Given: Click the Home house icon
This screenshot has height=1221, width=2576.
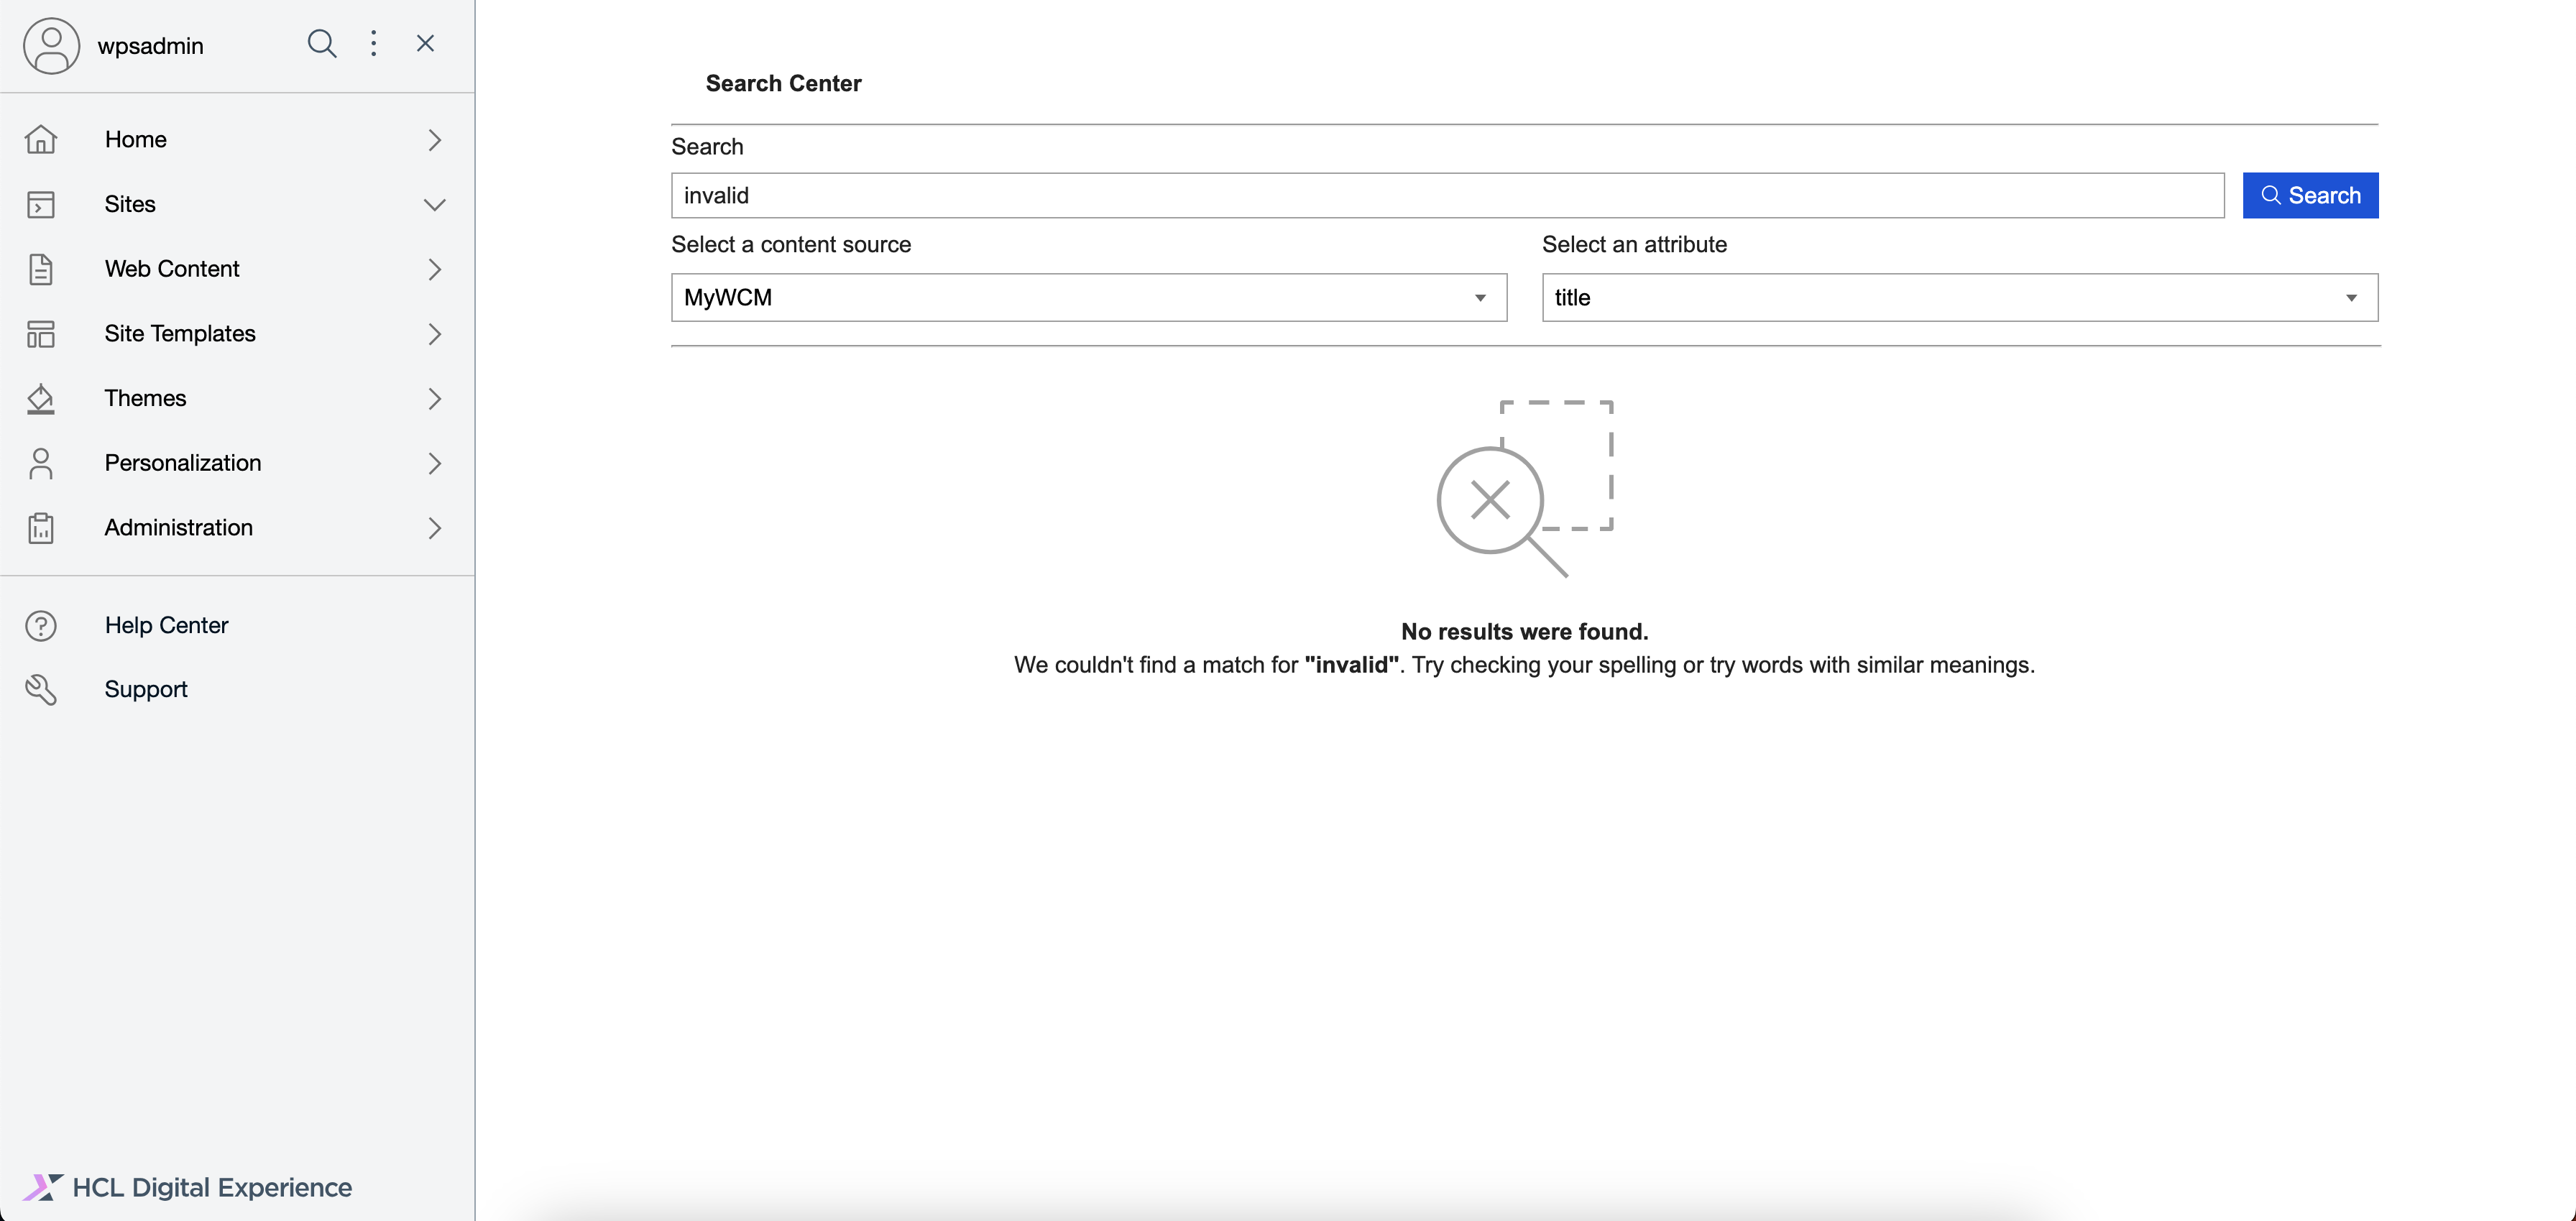Looking at the screenshot, I should (x=41, y=139).
